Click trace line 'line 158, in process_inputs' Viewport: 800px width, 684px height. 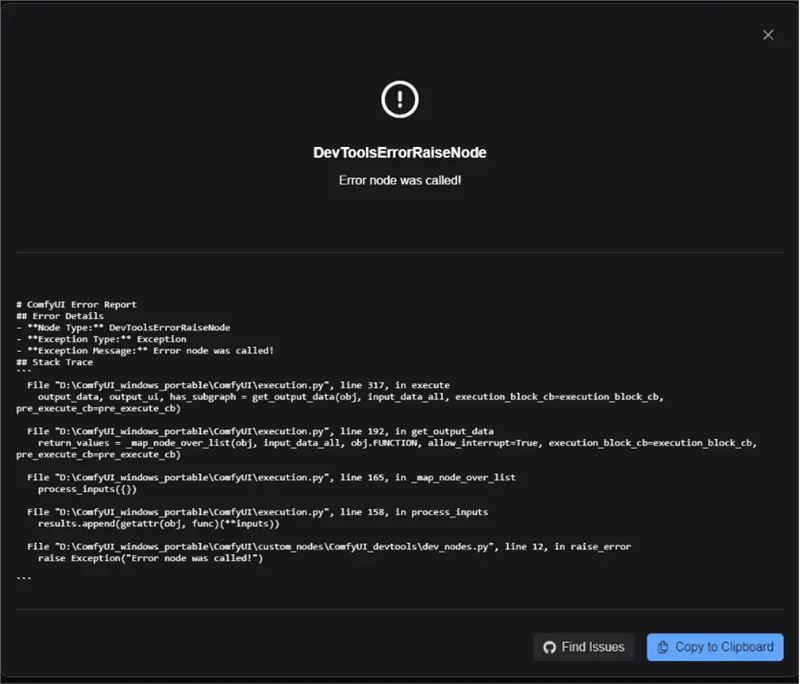[258, 512]
